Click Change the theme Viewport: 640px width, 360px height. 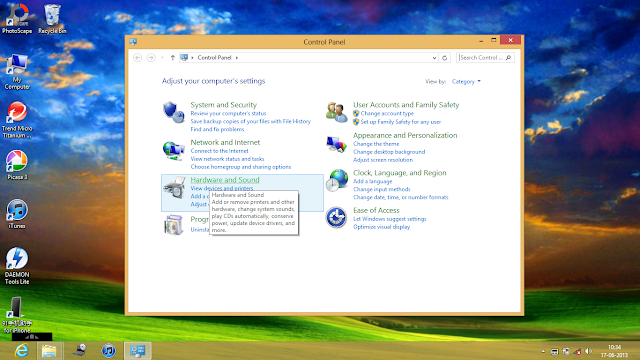[376, 144]
